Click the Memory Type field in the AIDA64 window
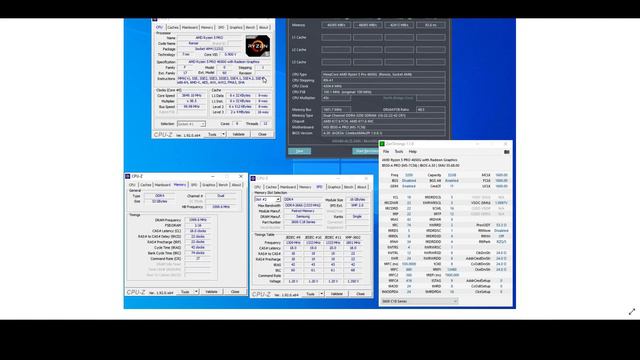 click(x=383, y=116)
